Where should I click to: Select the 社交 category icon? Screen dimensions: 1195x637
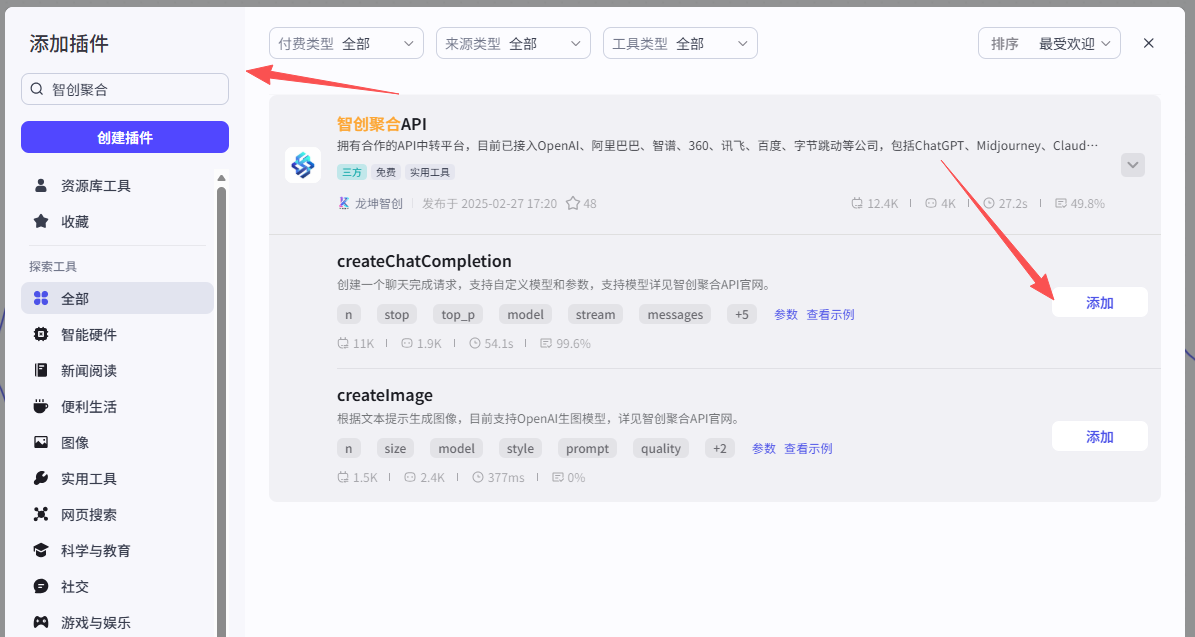coord(40,586)
